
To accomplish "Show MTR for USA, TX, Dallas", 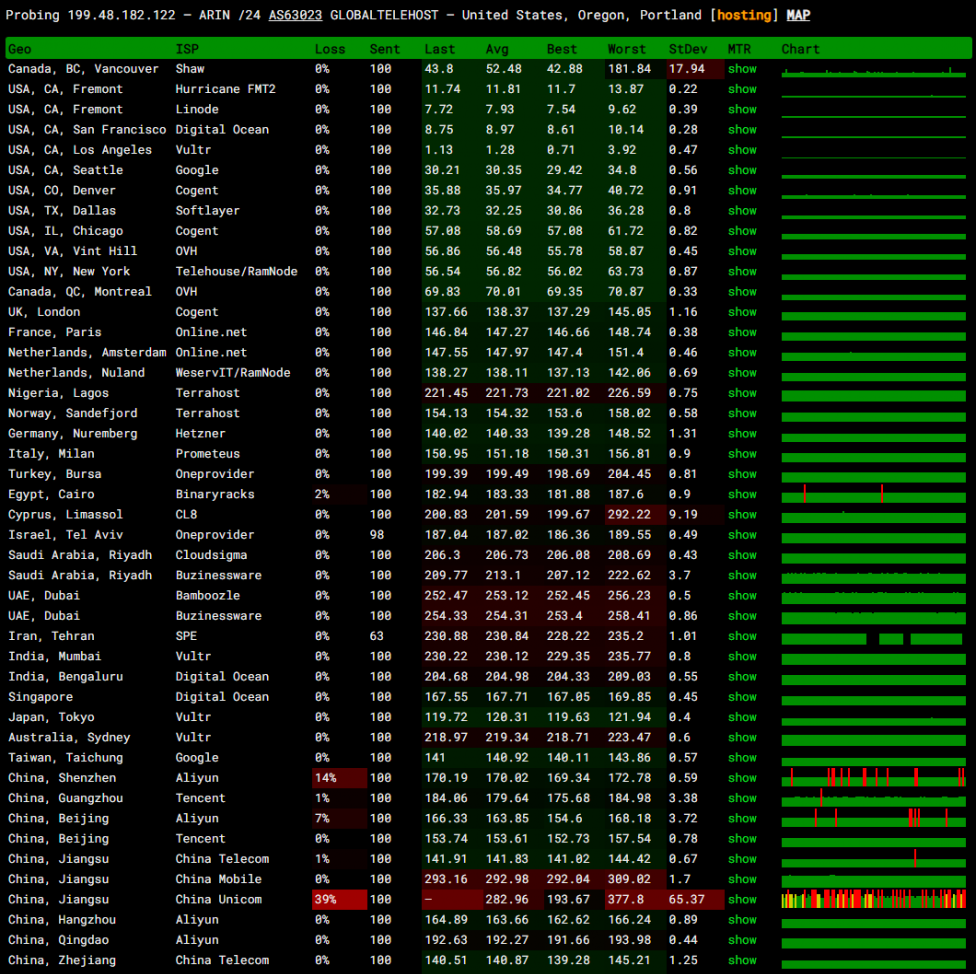I will (x=742, y=211).
